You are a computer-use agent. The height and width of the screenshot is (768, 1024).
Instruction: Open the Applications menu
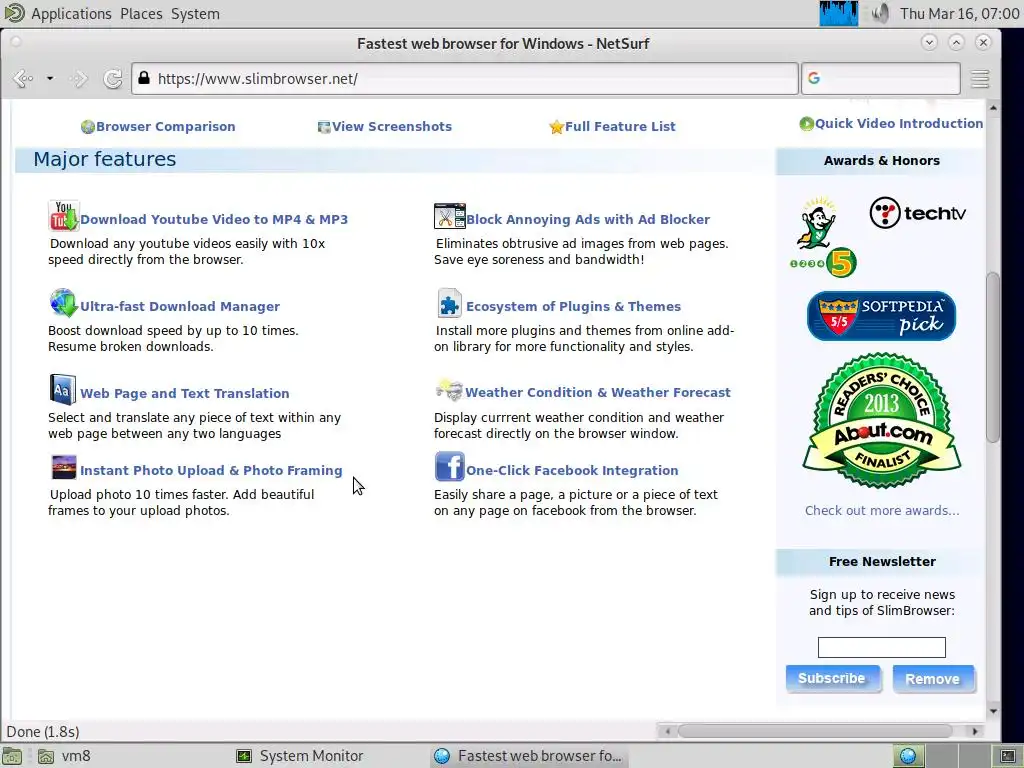[x=71, y=14]
